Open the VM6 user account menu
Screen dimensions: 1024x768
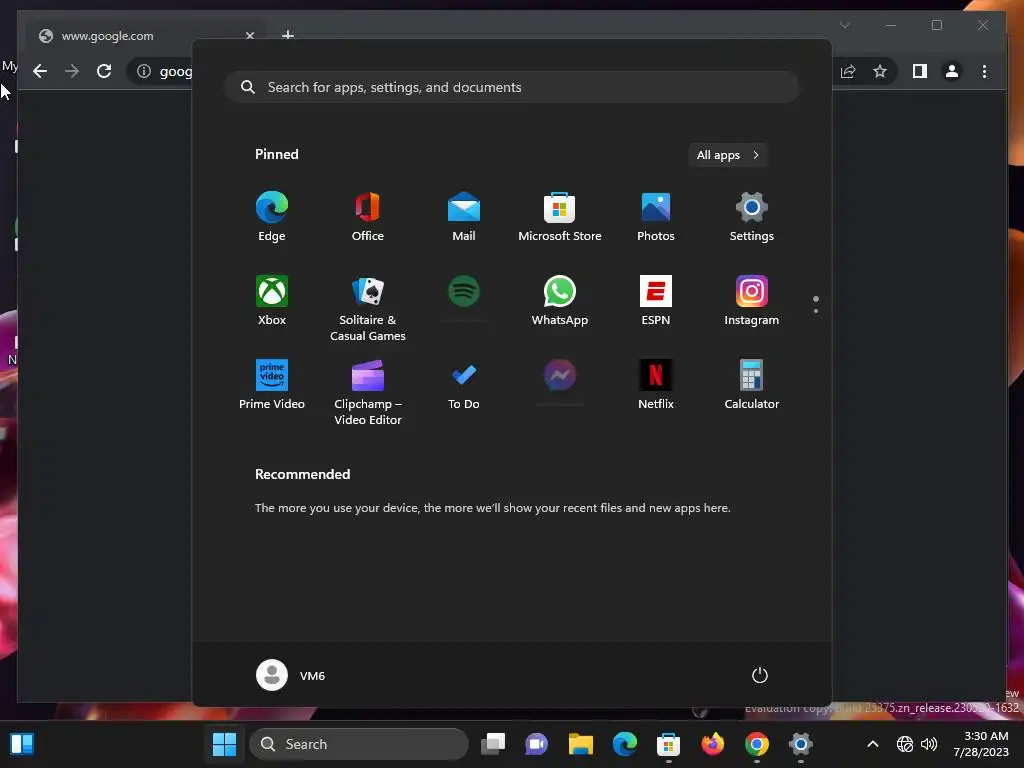(291, 675)
